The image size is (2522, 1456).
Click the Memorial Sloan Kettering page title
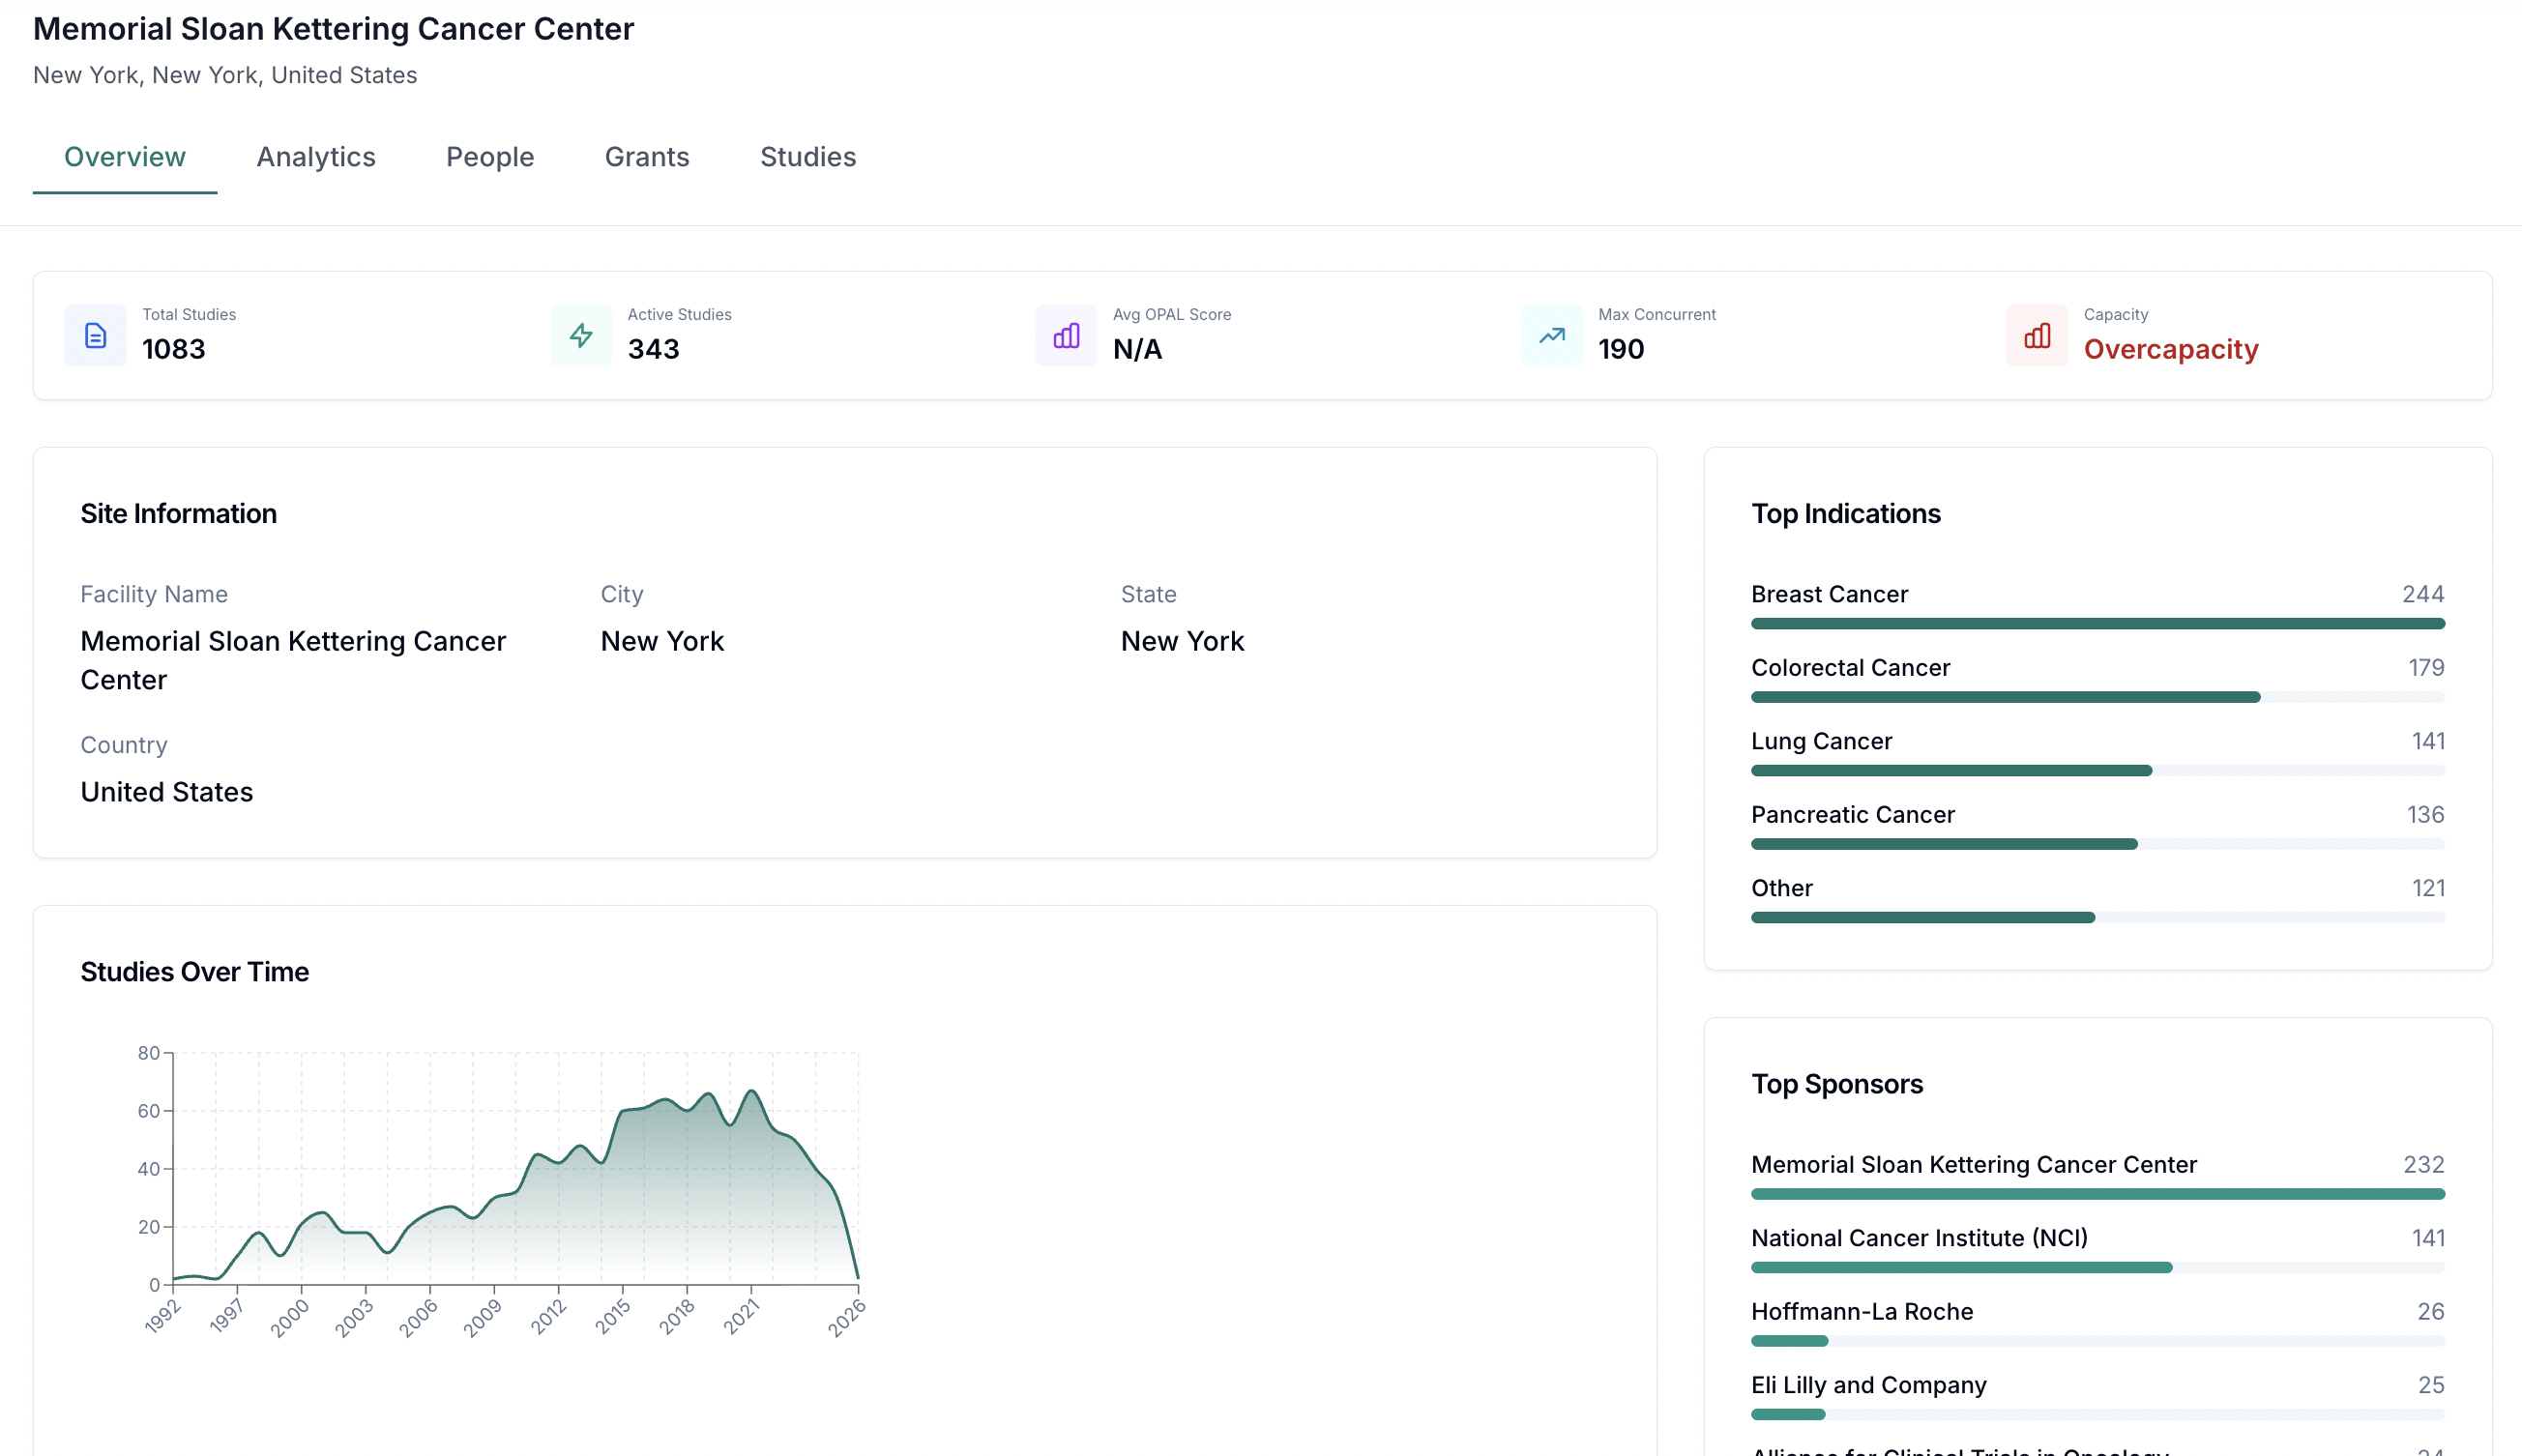(333, 29)
